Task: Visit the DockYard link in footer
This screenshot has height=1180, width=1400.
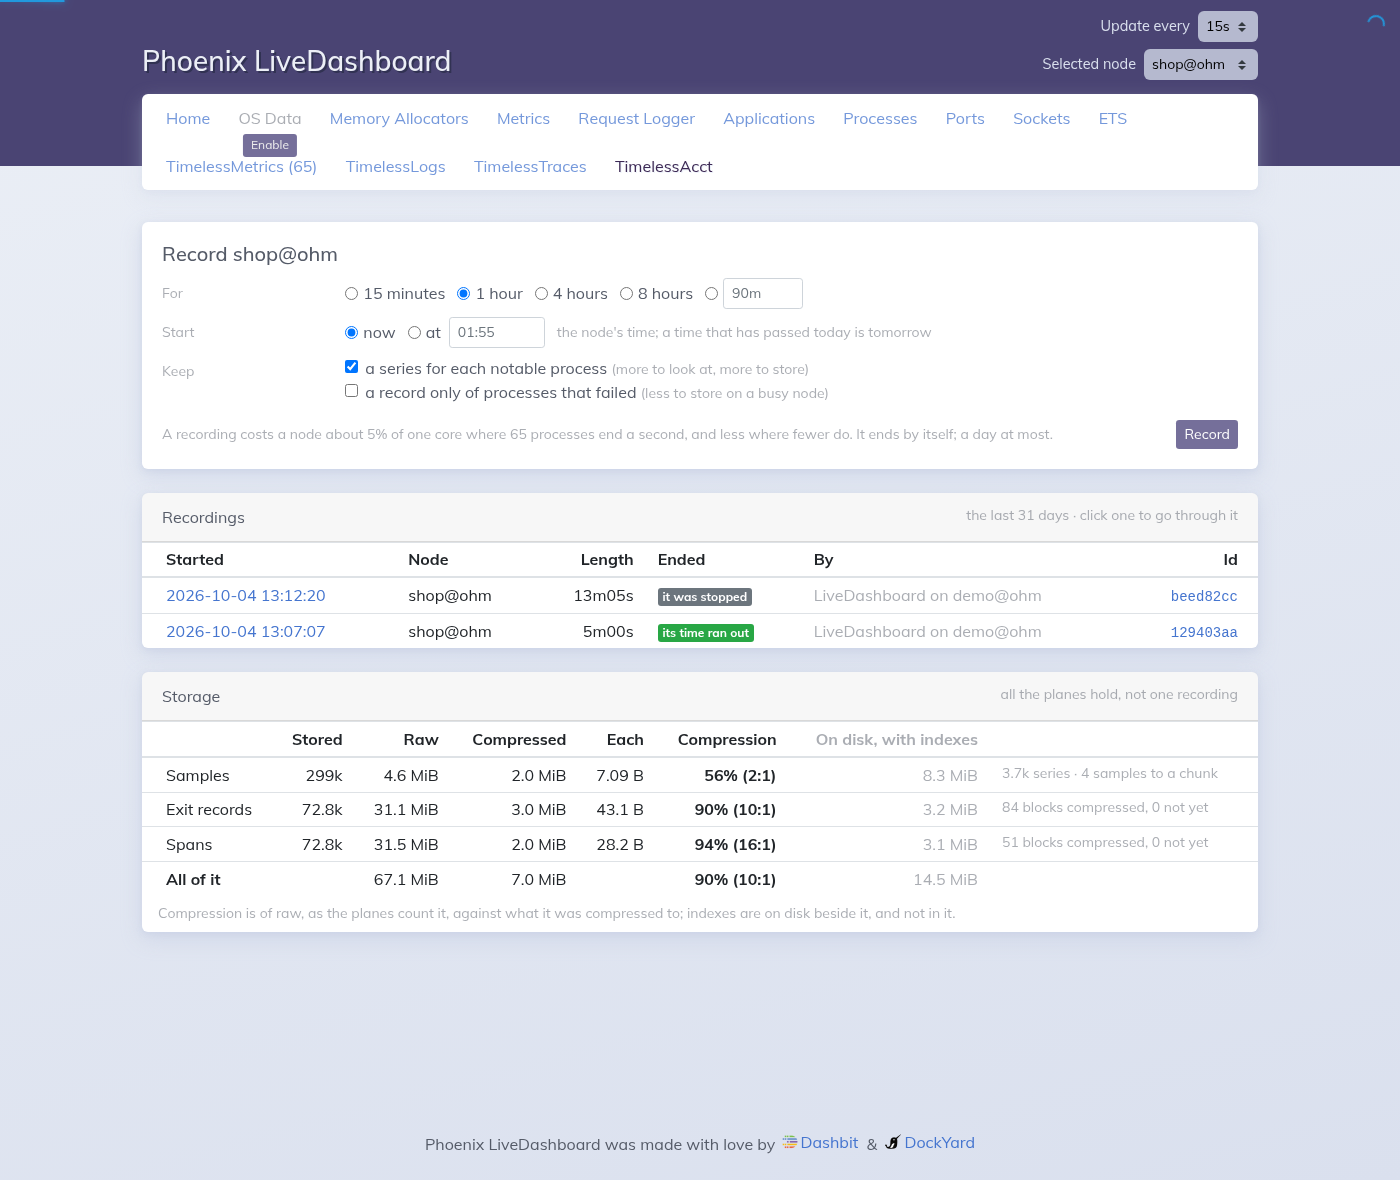Action: 939,1143
